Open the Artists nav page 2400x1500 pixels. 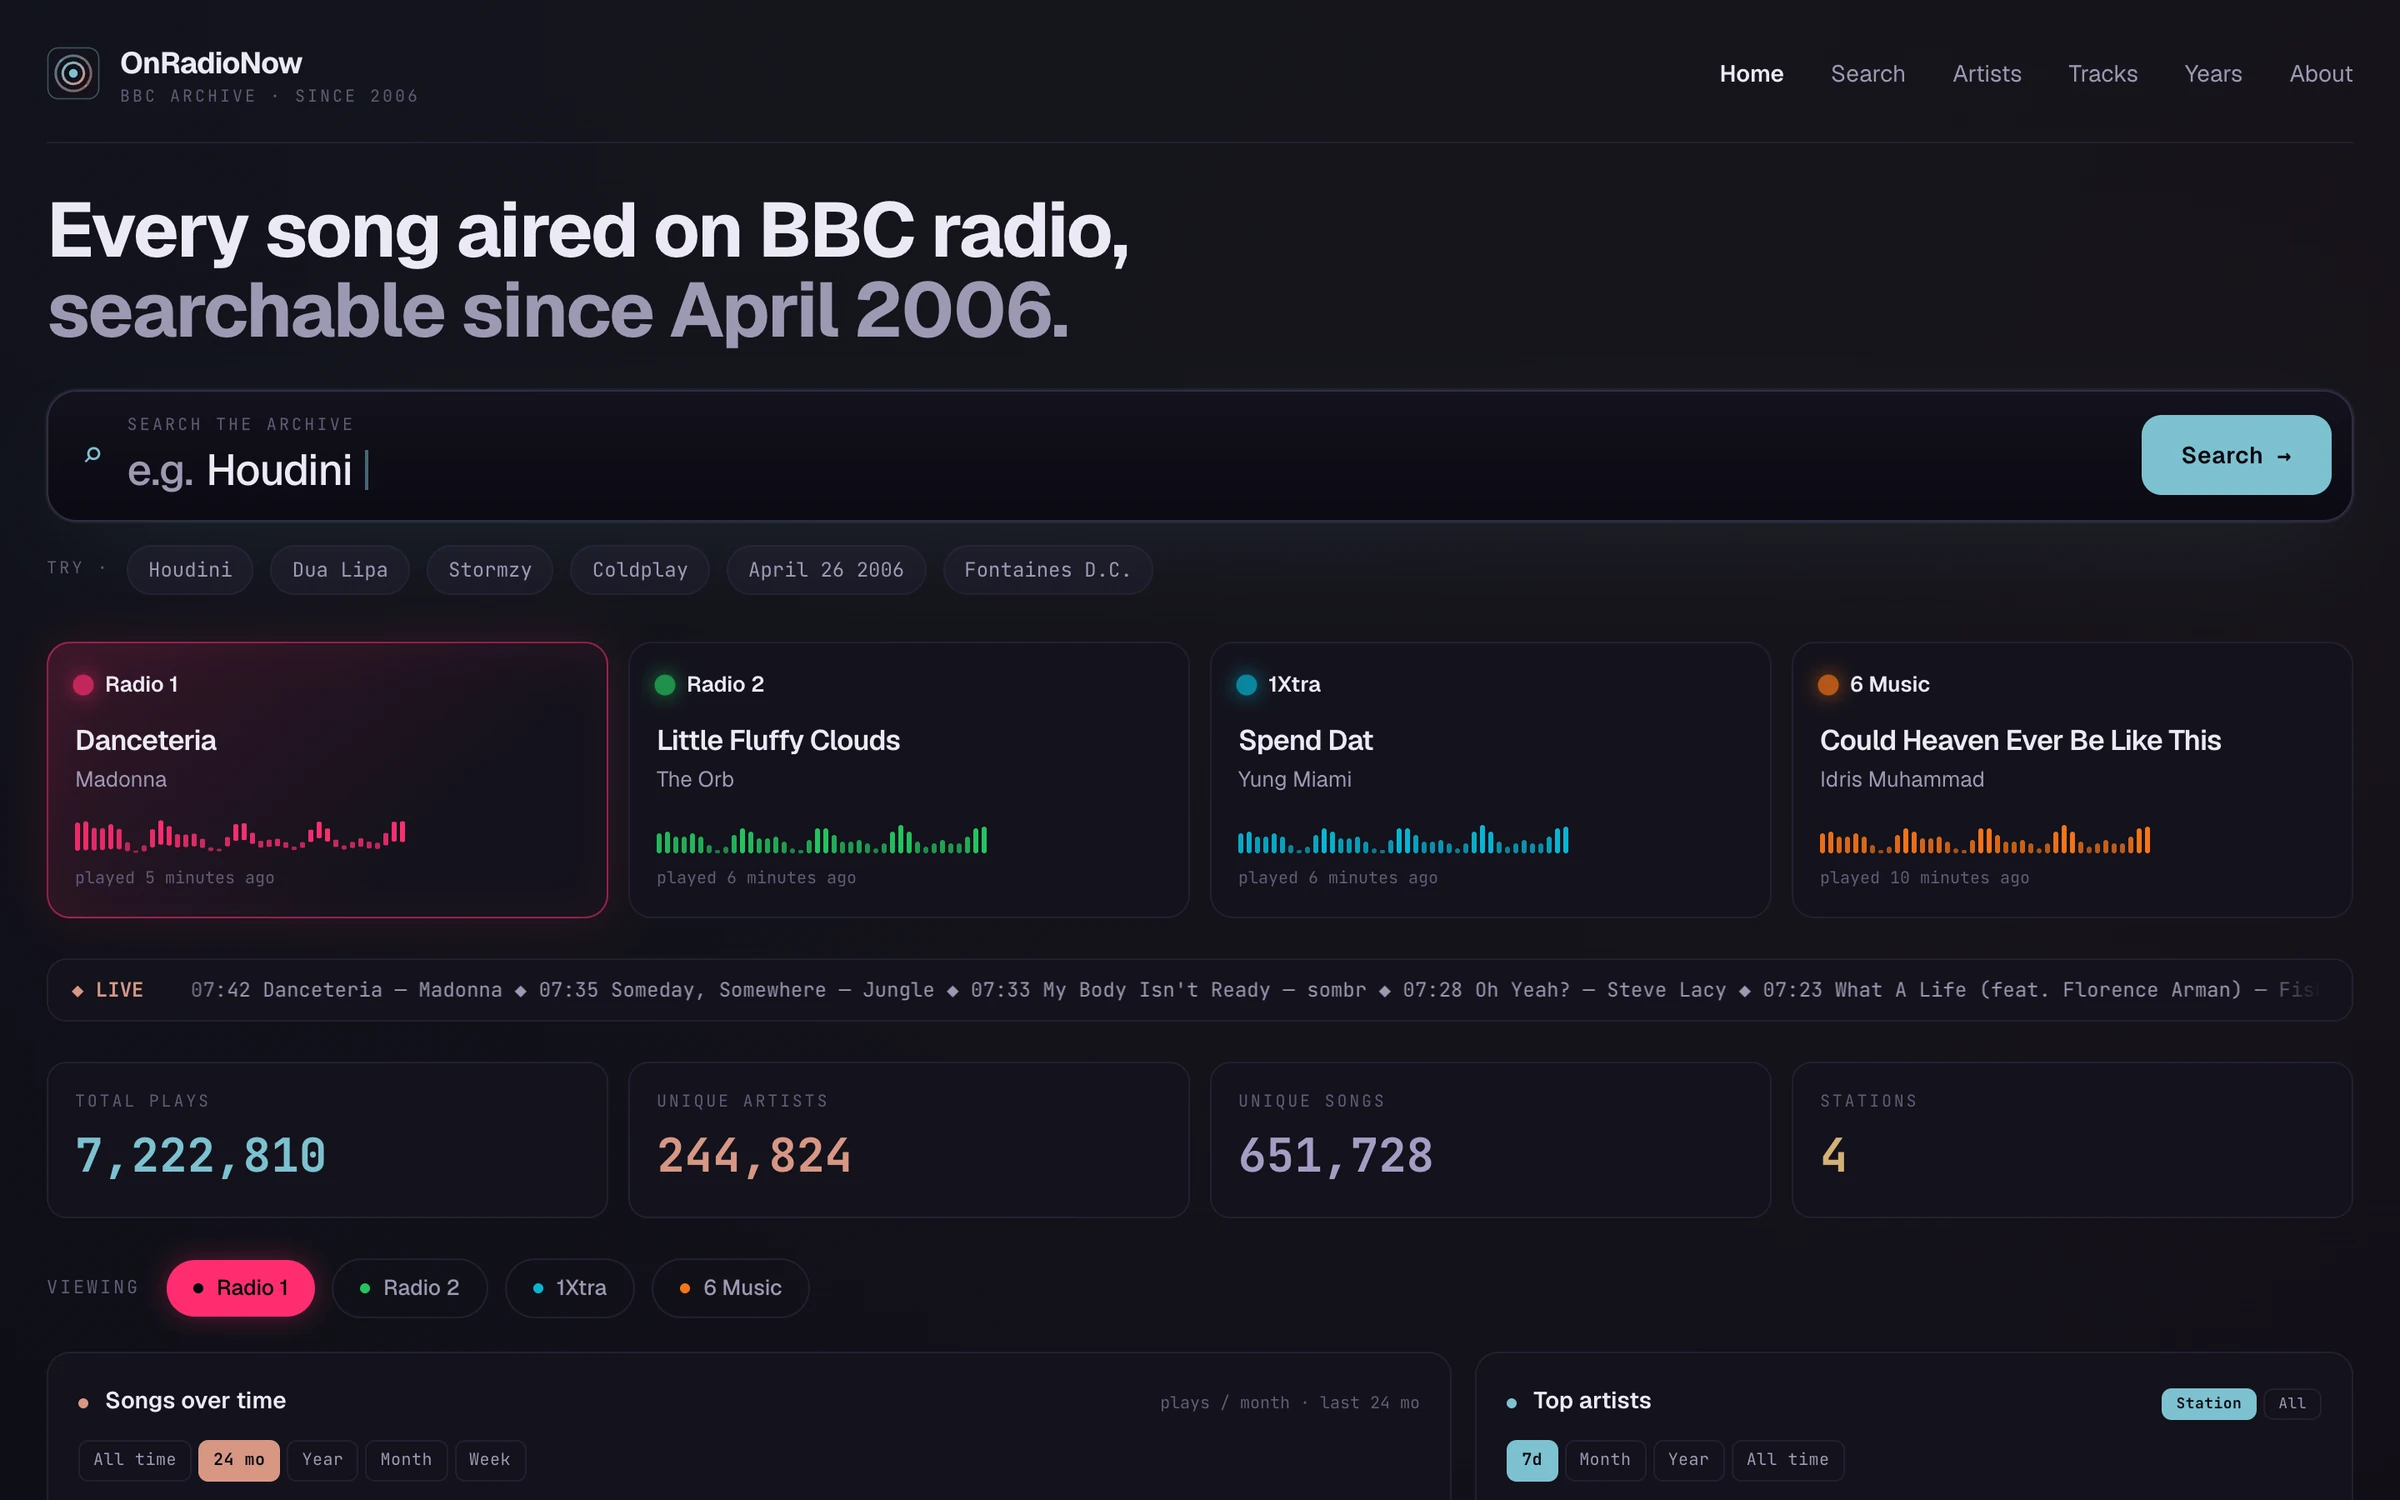pyautogui.click(x=1987, y=74)
